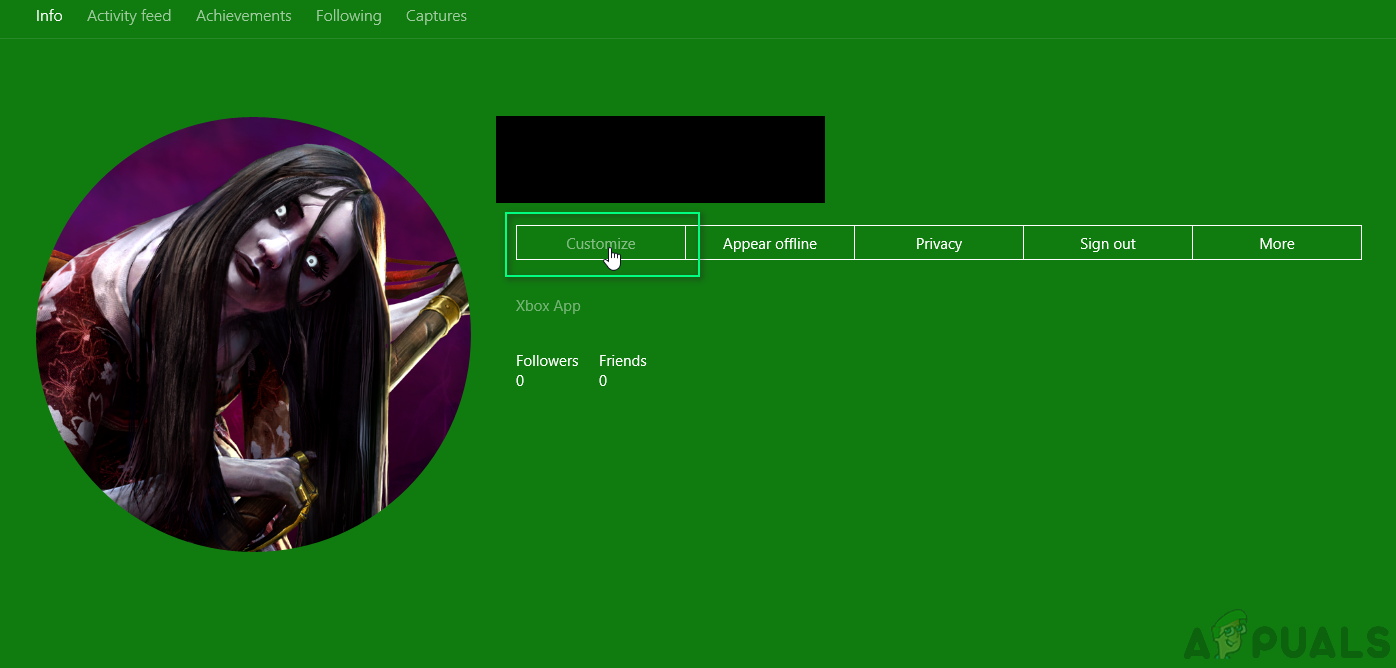Image resolution: width=1396 pixels, height=668 pixels.
Task: Click the Customize button
Action: (x=601, y=243)
